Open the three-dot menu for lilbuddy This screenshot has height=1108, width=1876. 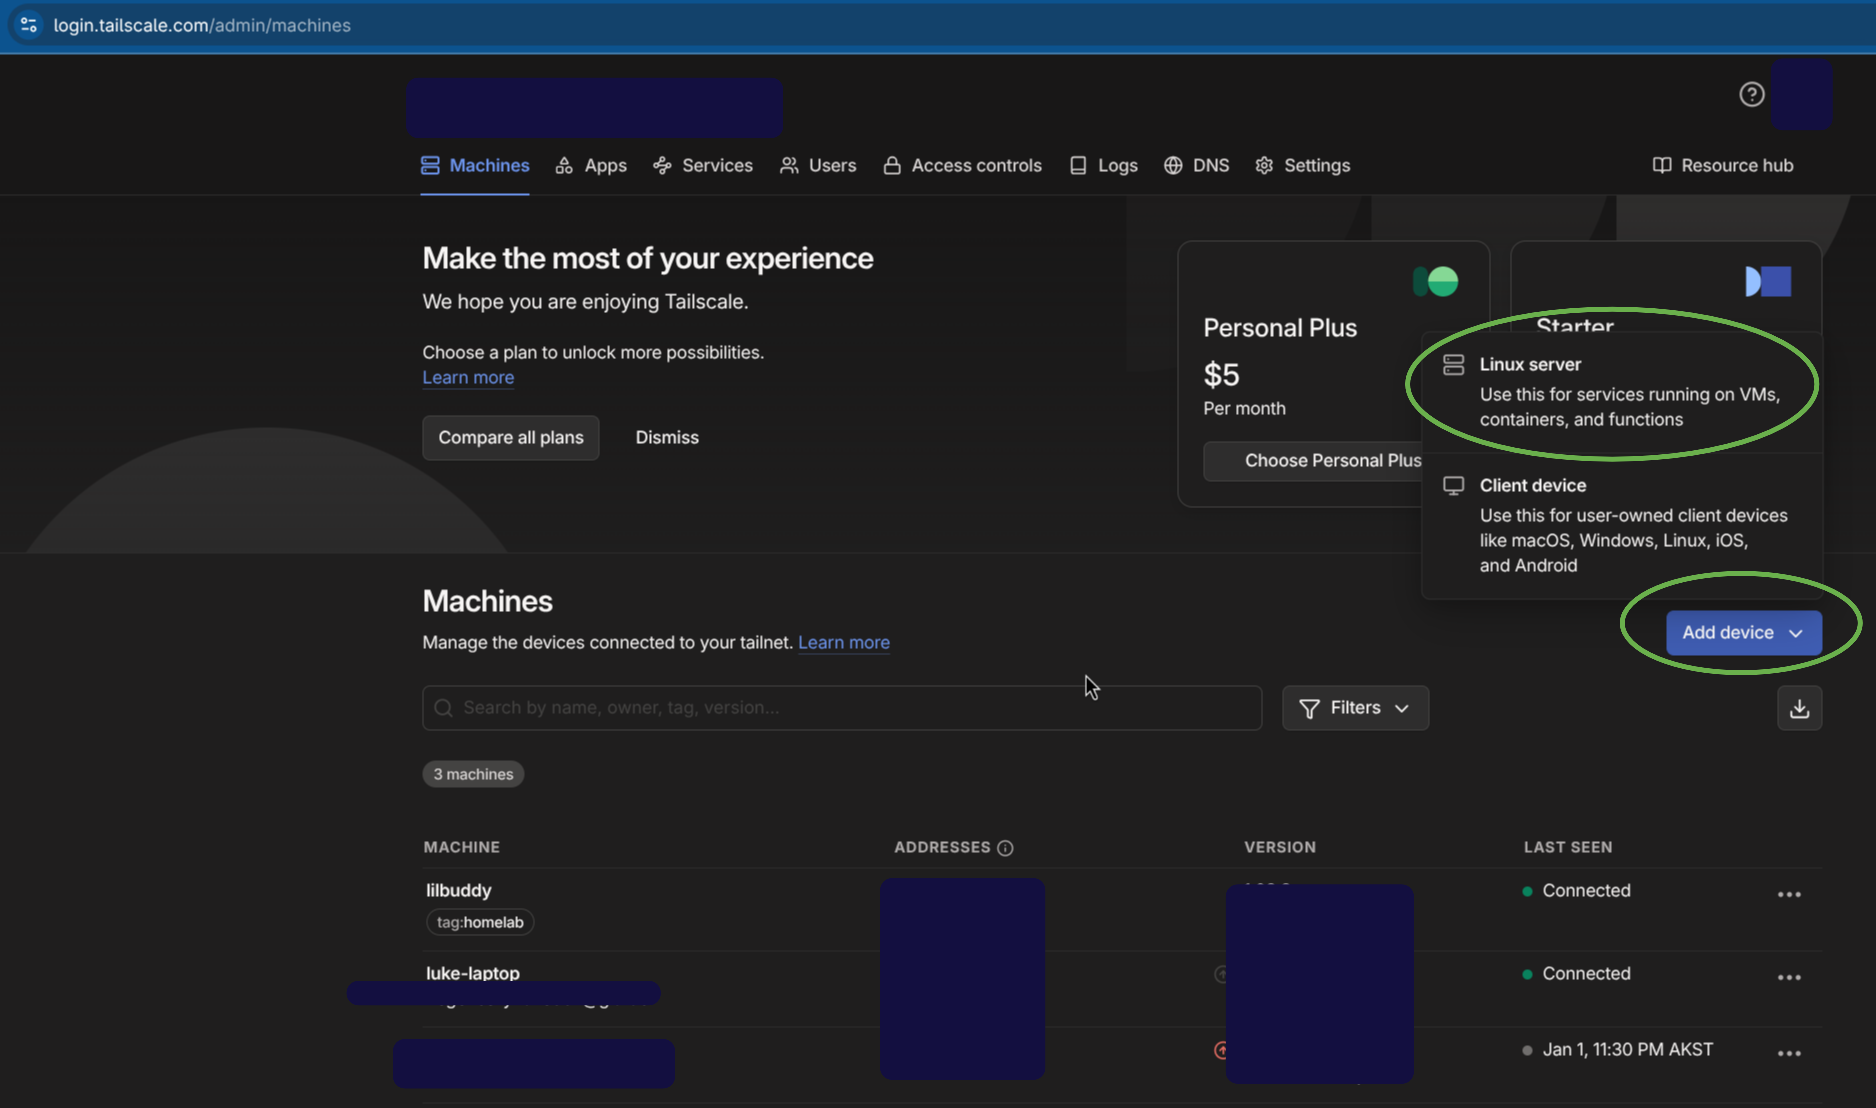1789,894
